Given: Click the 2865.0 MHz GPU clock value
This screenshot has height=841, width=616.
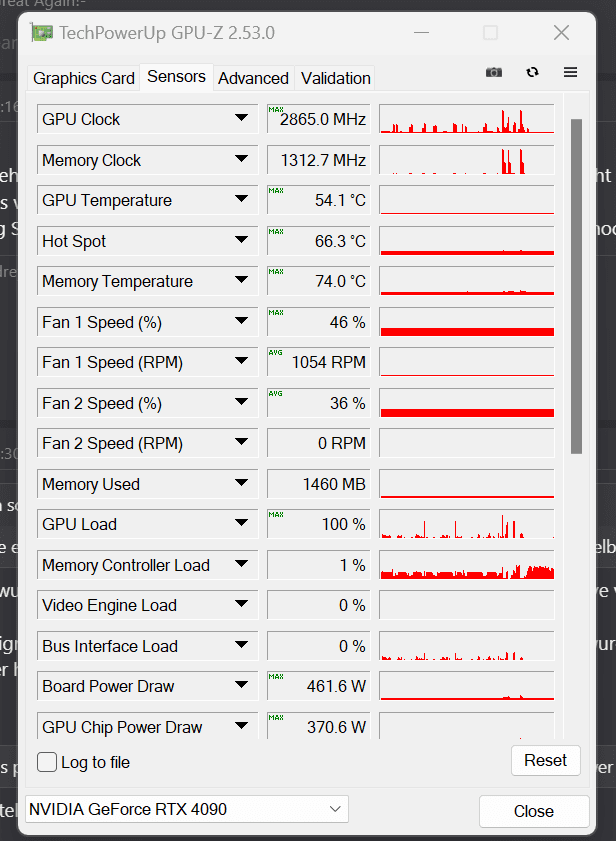Looking at the screenshot, I should point(319,119).
